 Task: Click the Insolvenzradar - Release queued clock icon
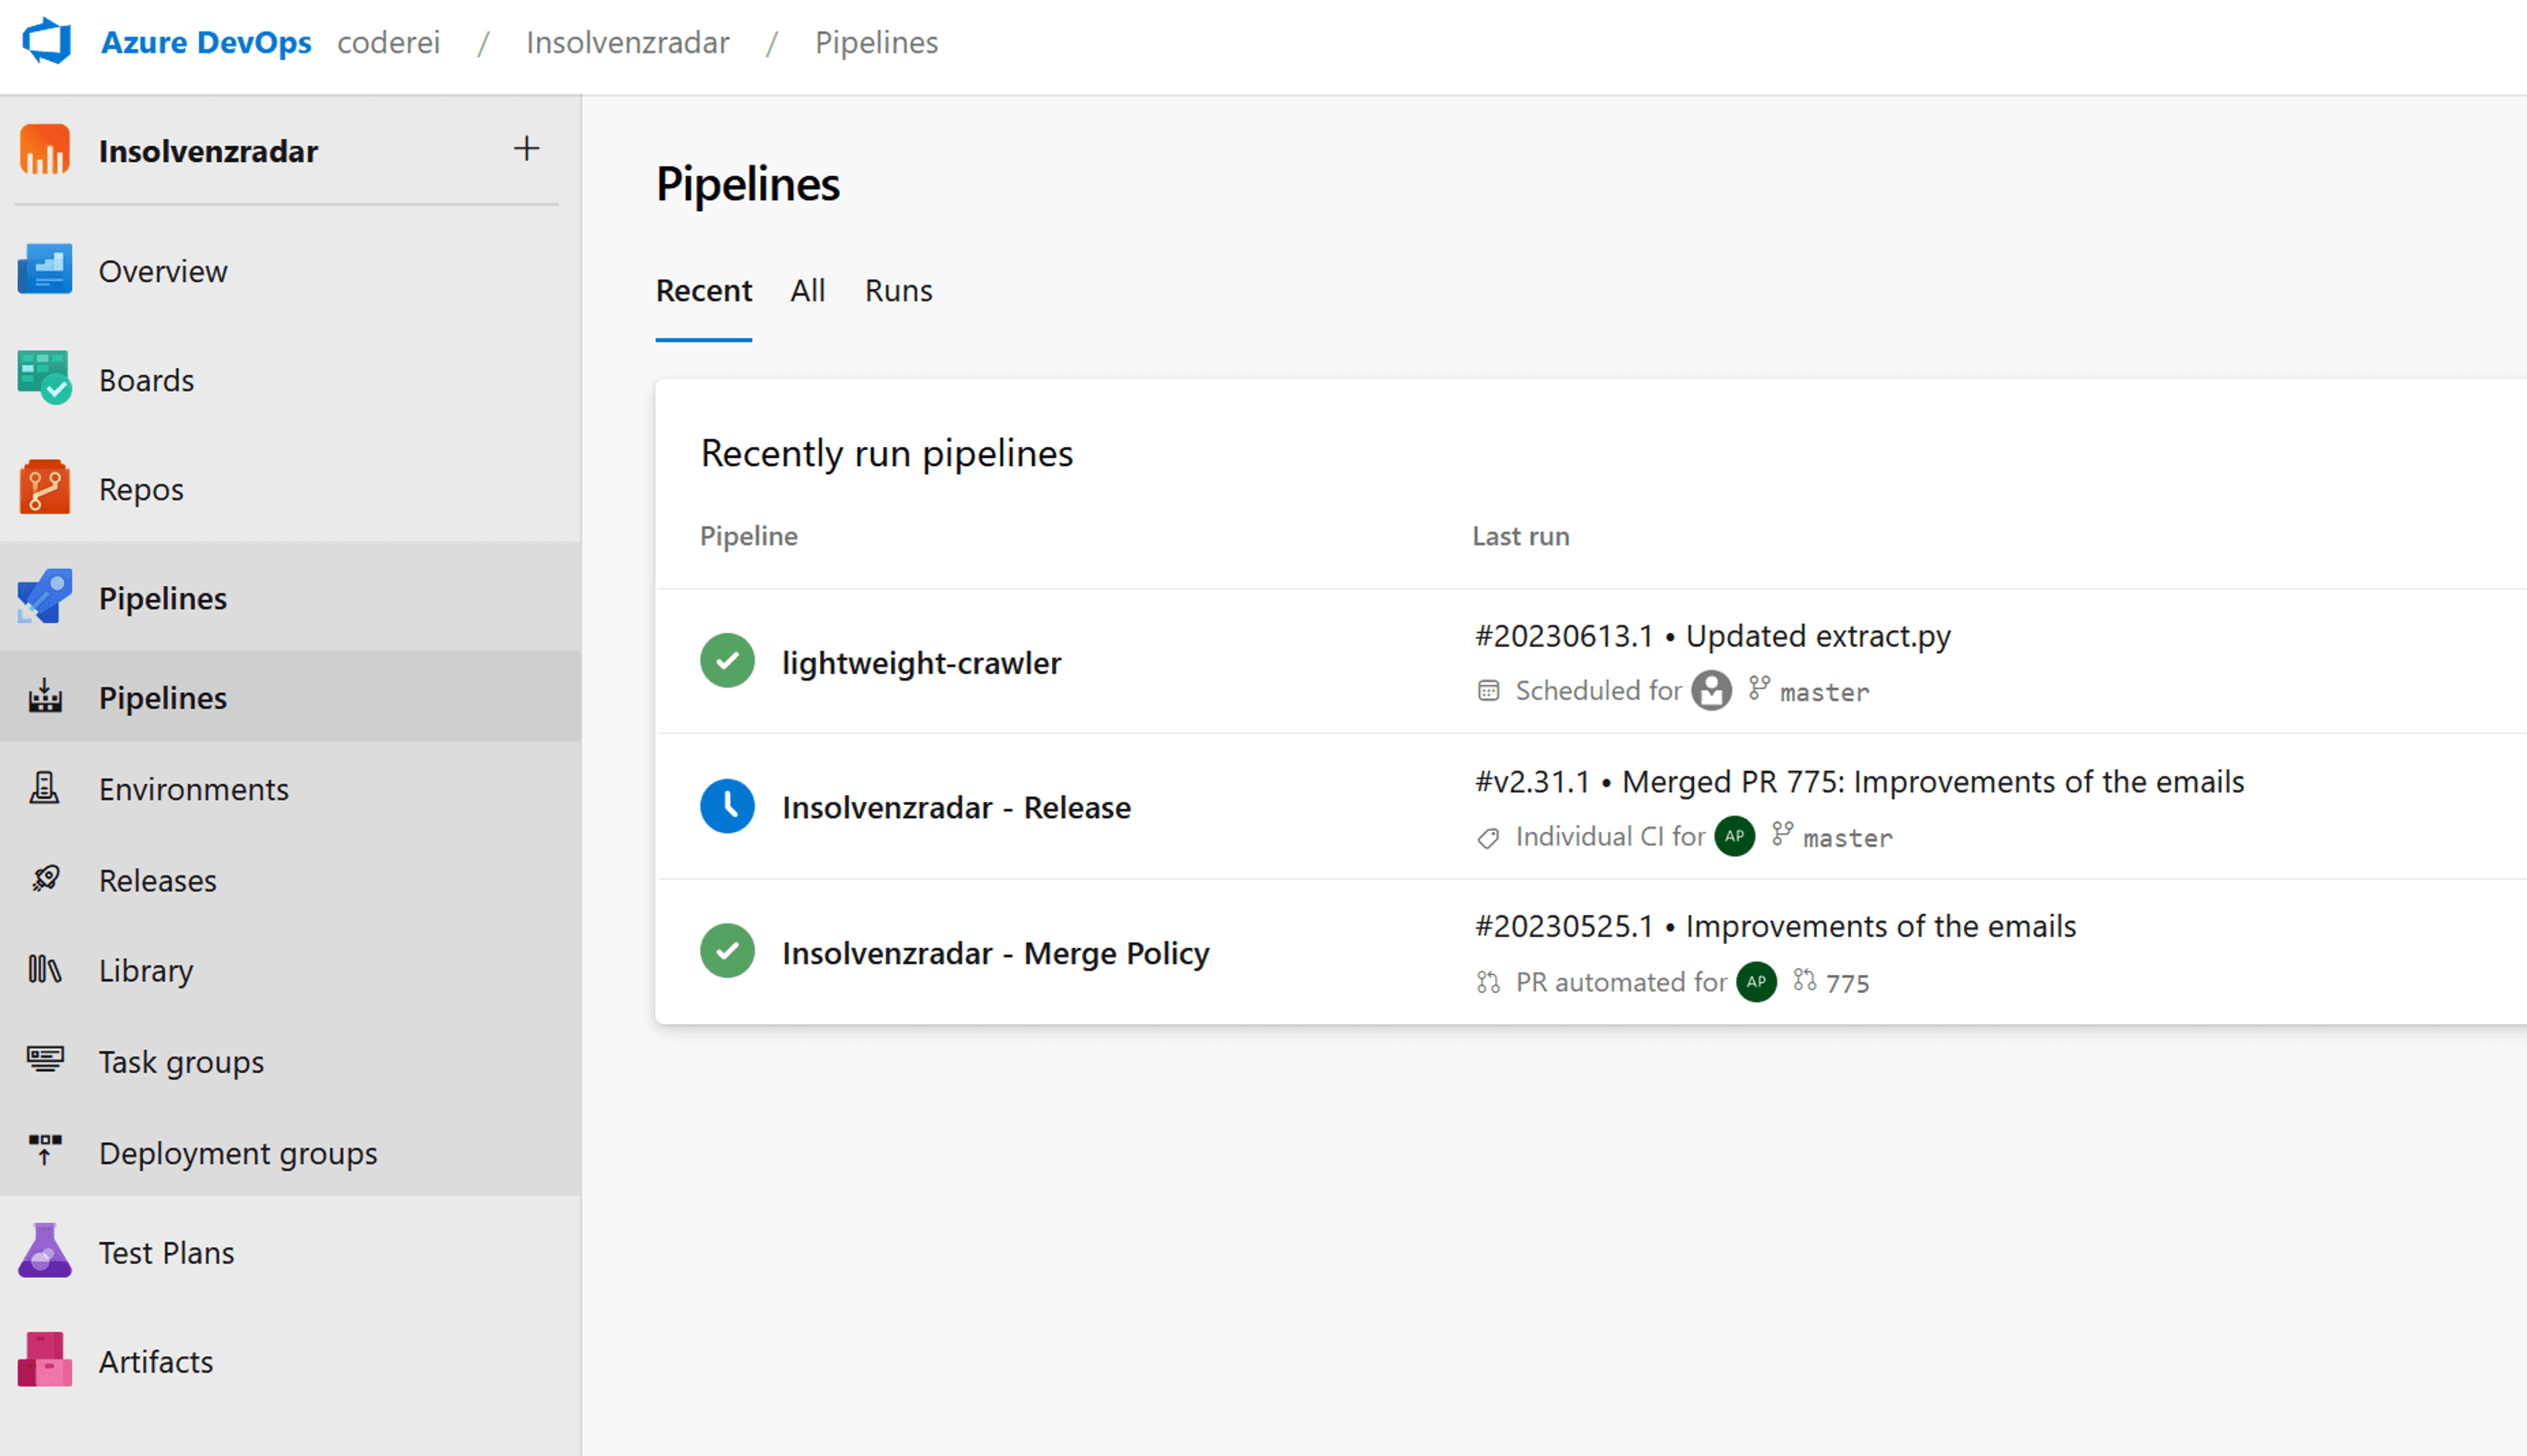(727, 806)
